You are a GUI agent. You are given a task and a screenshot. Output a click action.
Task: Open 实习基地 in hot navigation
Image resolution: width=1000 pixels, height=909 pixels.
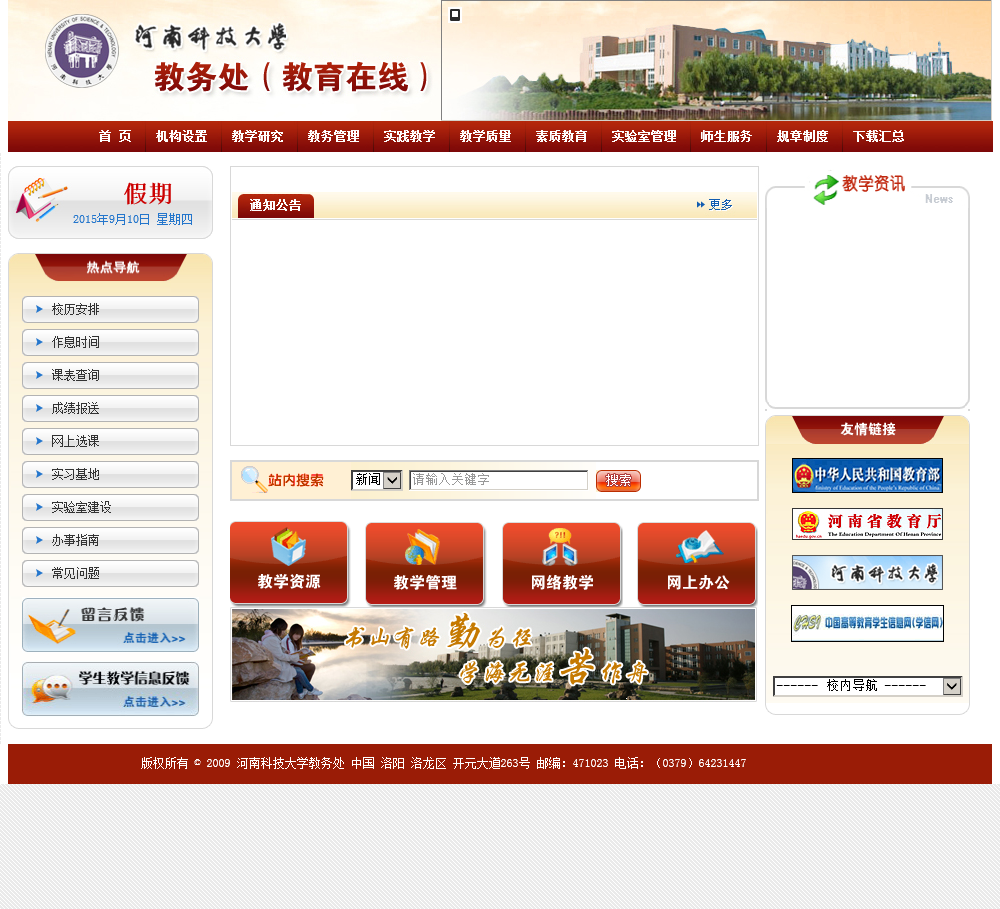110,475
